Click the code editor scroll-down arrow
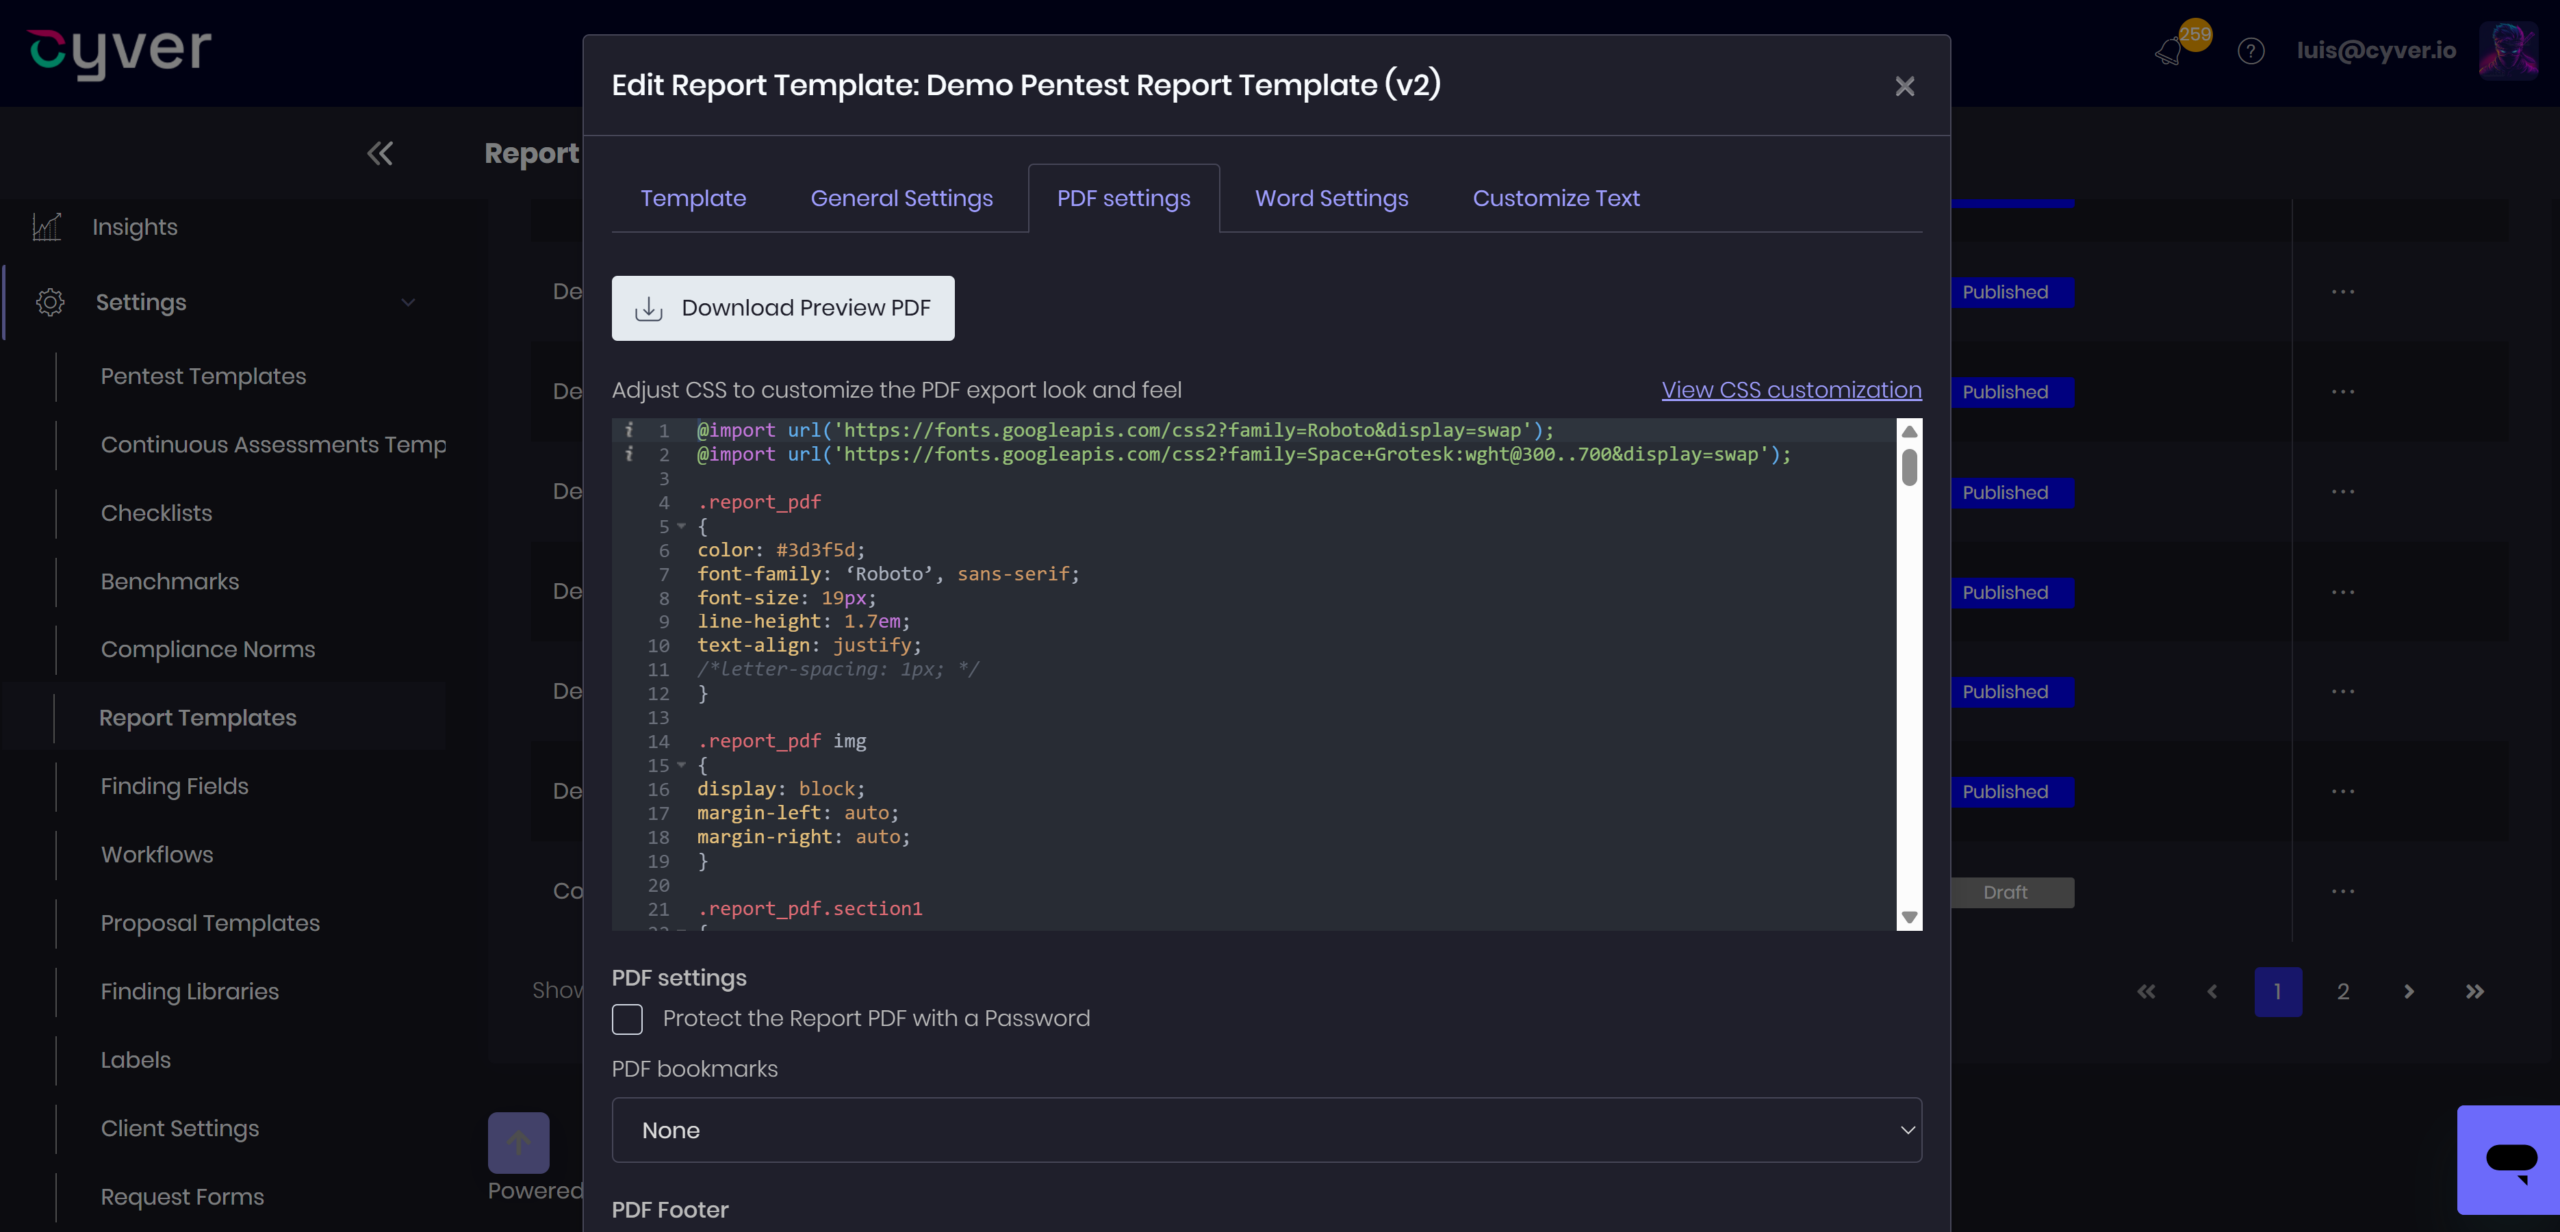 pyautogui.click(x=1909, y=917)
